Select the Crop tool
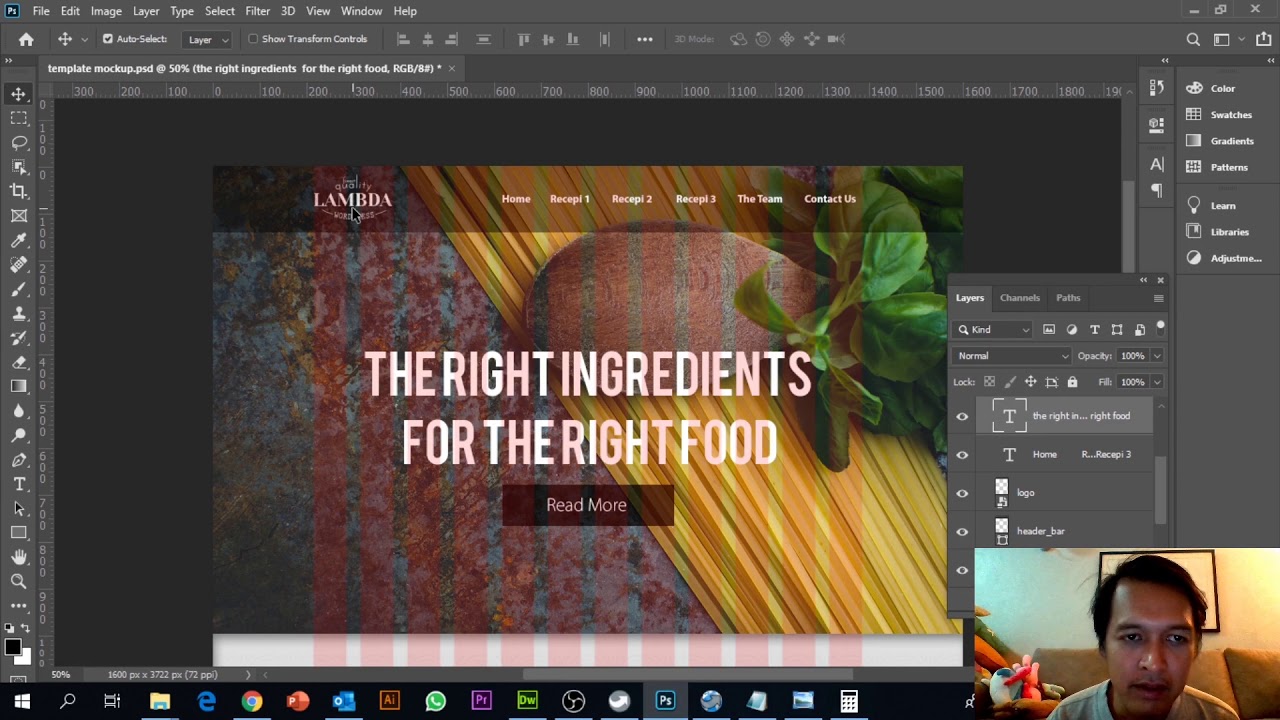This screenshot has width=1280, height=720. point(19,191)
